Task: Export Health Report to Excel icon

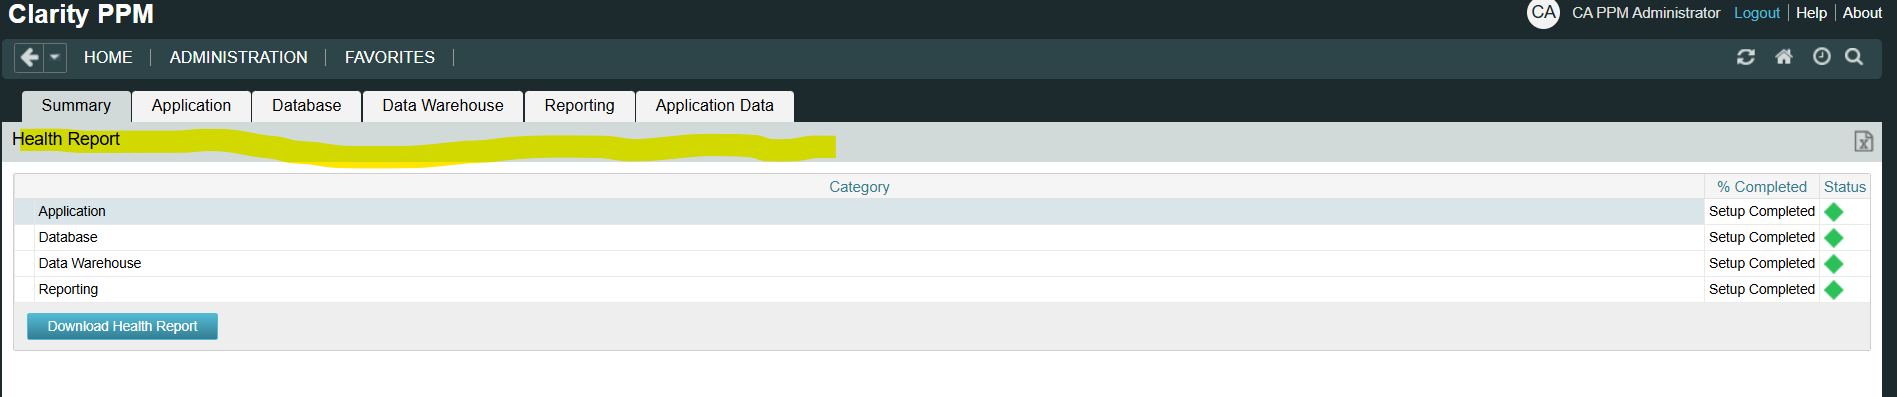Action: point(1864,141)
